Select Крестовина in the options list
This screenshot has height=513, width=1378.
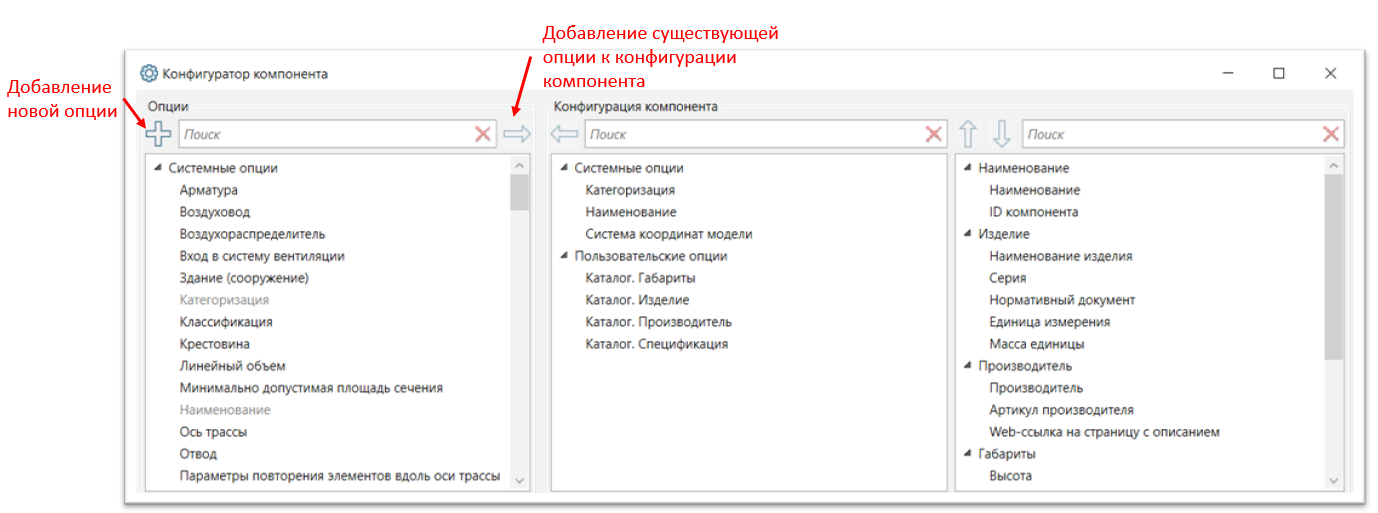[x=215, y=344]
